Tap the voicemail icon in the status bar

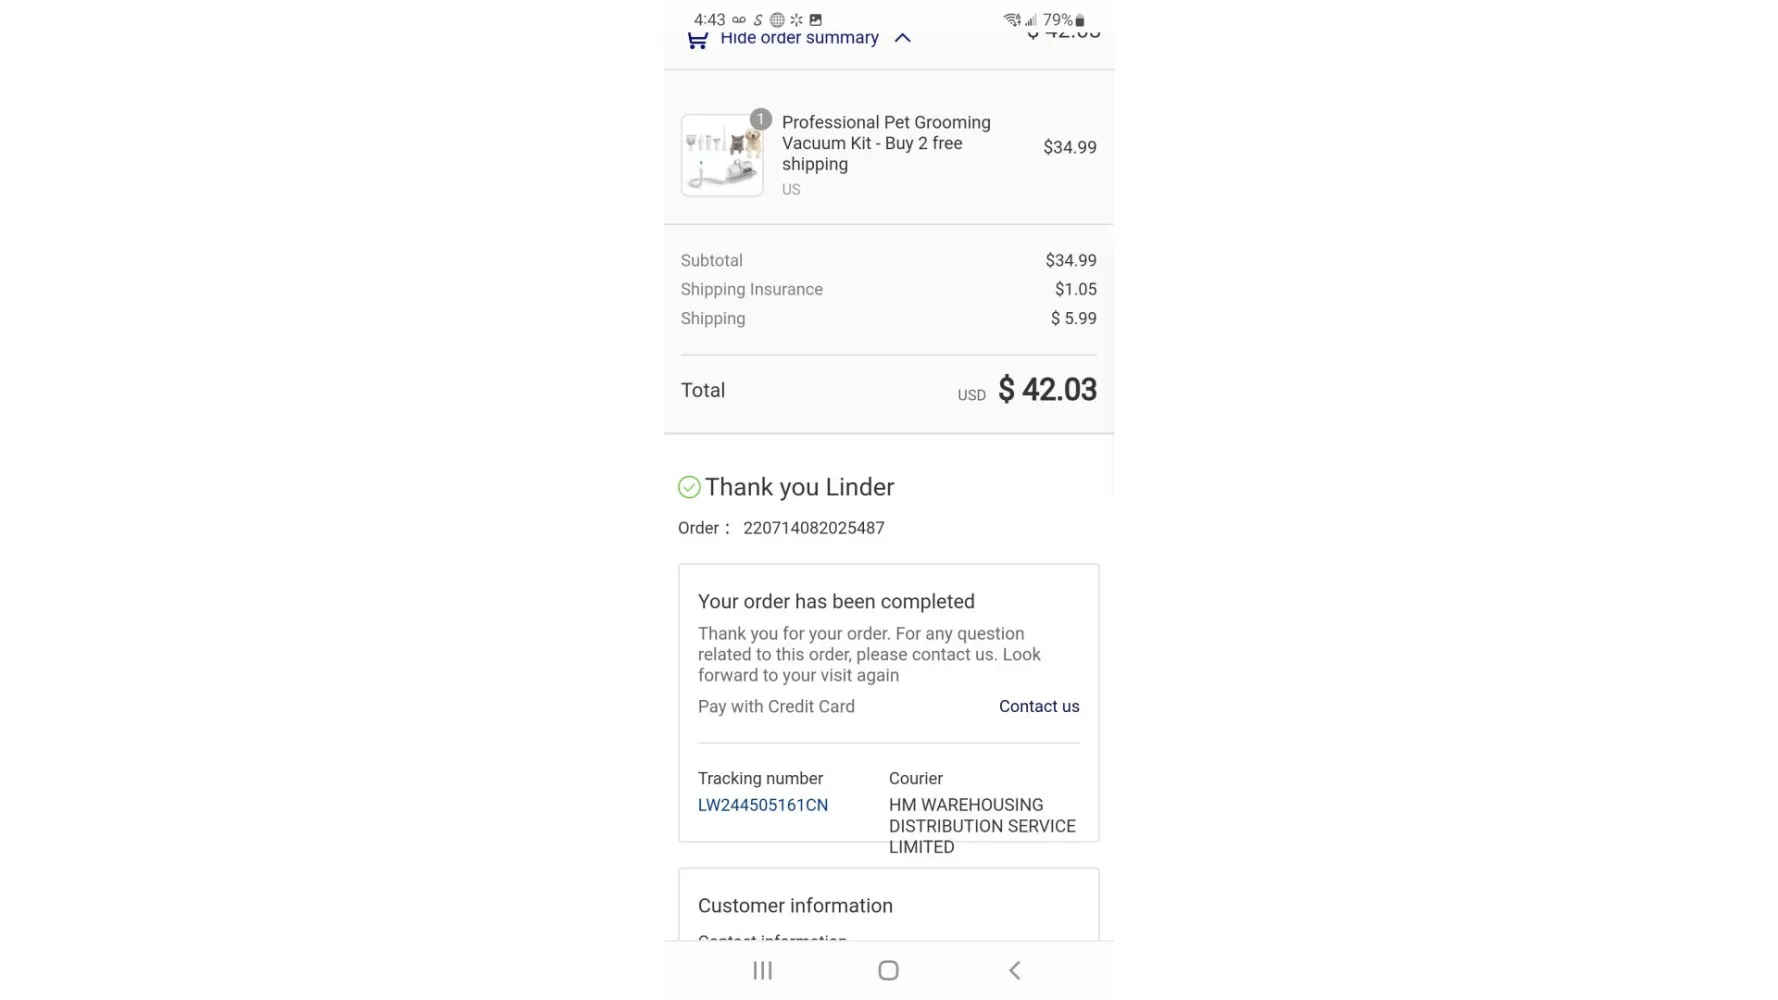click(739, 20)
